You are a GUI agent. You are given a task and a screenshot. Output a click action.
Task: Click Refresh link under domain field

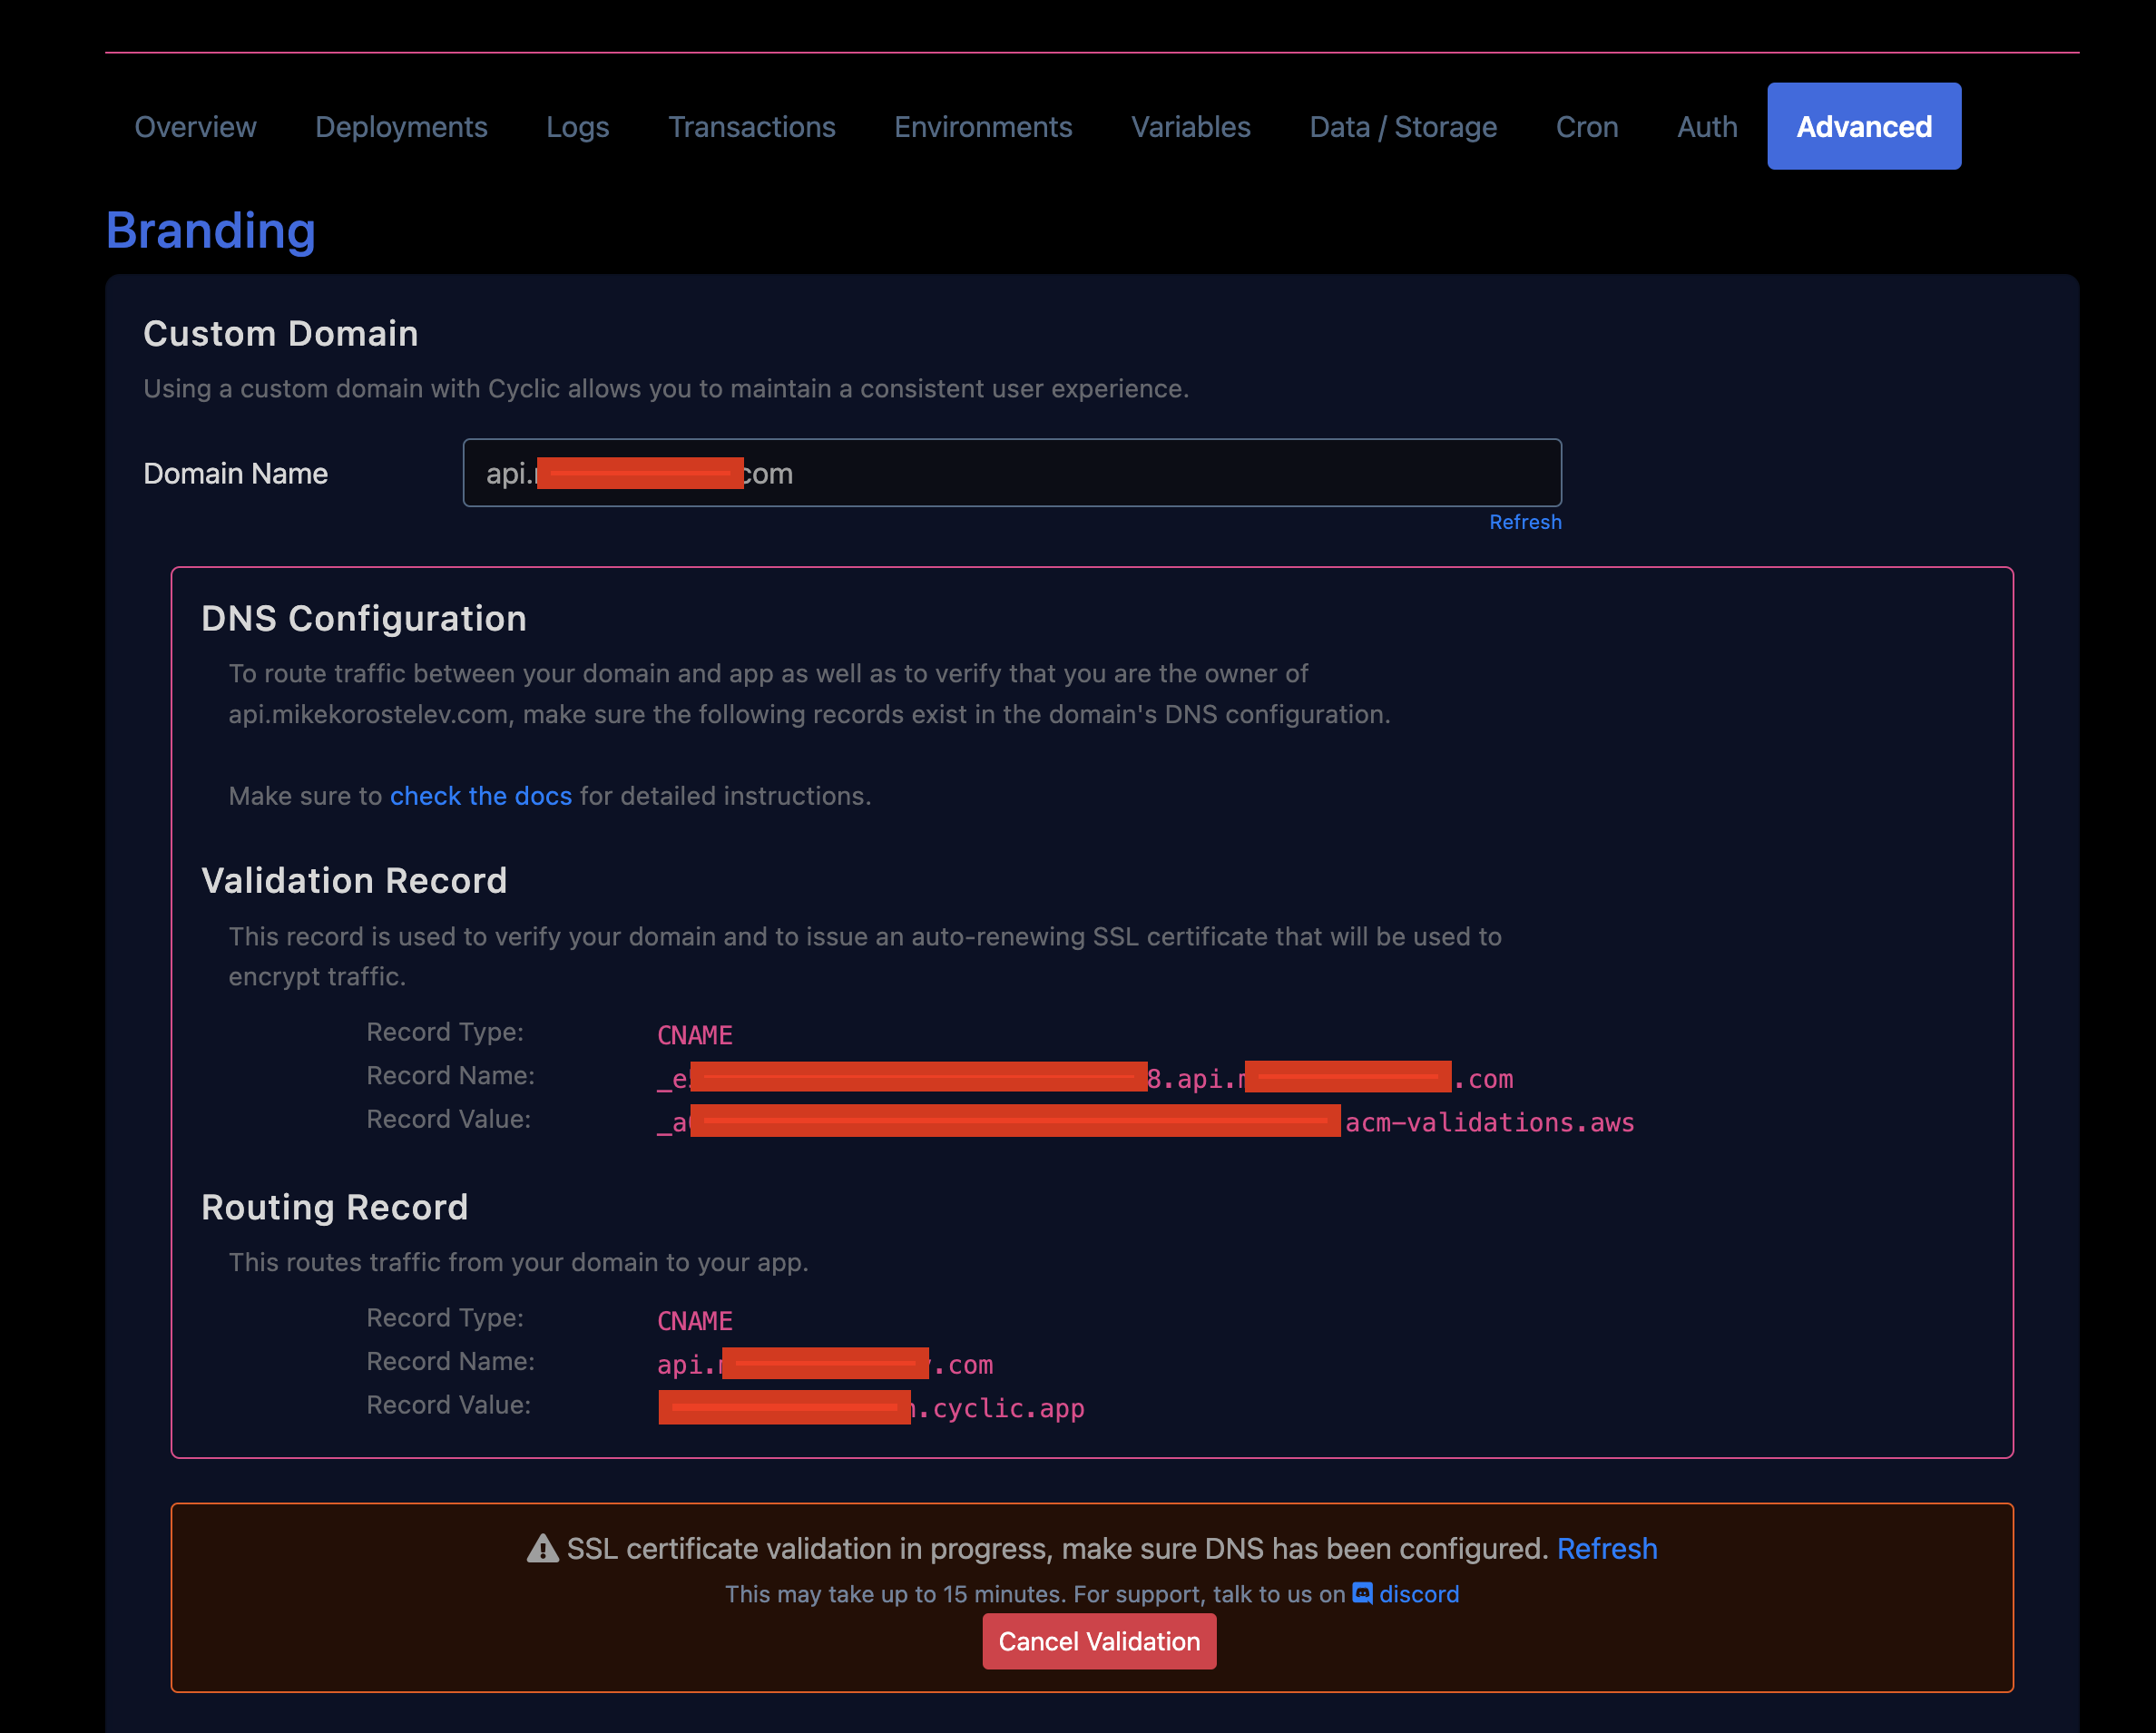click(1524, 522)
